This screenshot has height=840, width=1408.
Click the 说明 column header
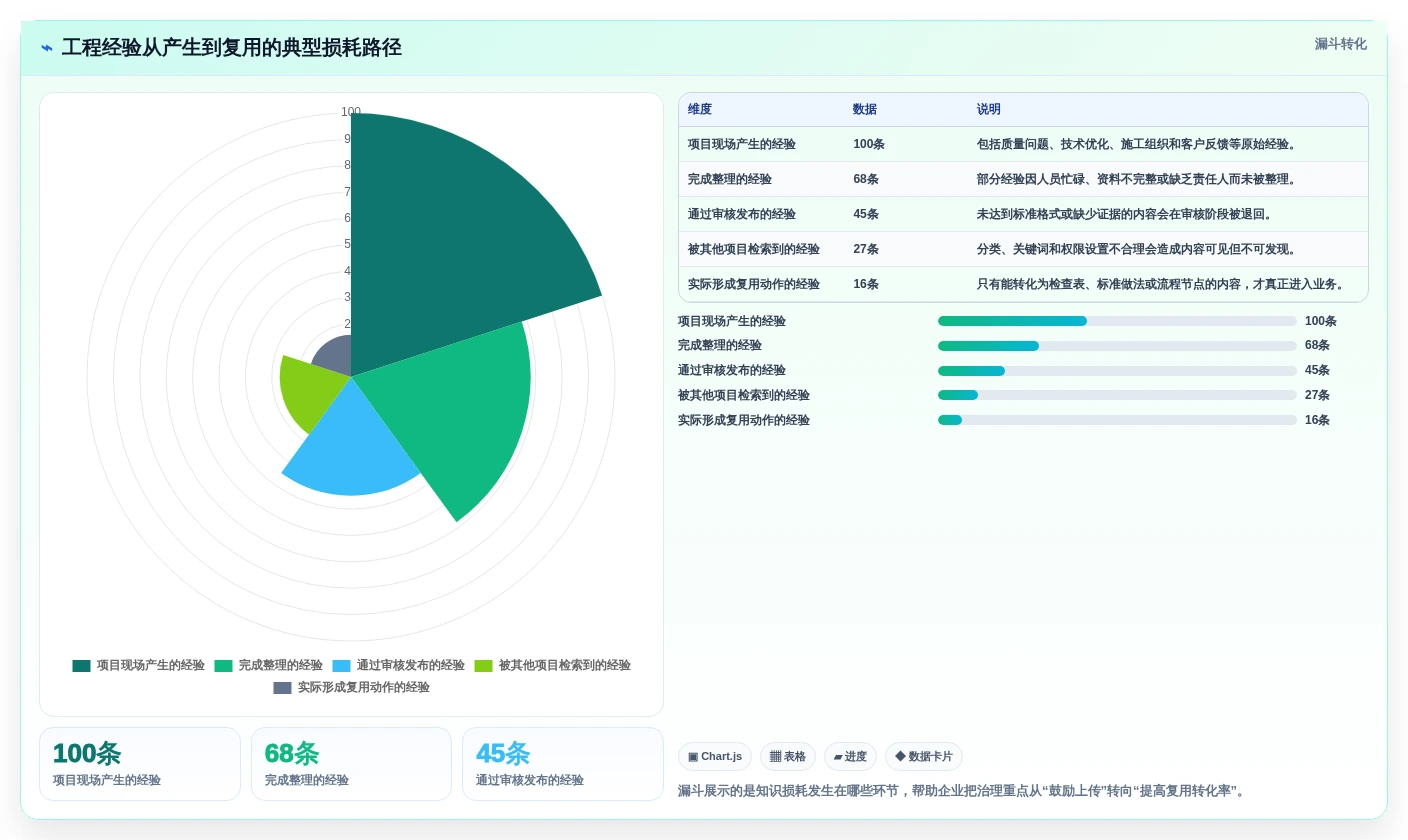tap(989, 110)
